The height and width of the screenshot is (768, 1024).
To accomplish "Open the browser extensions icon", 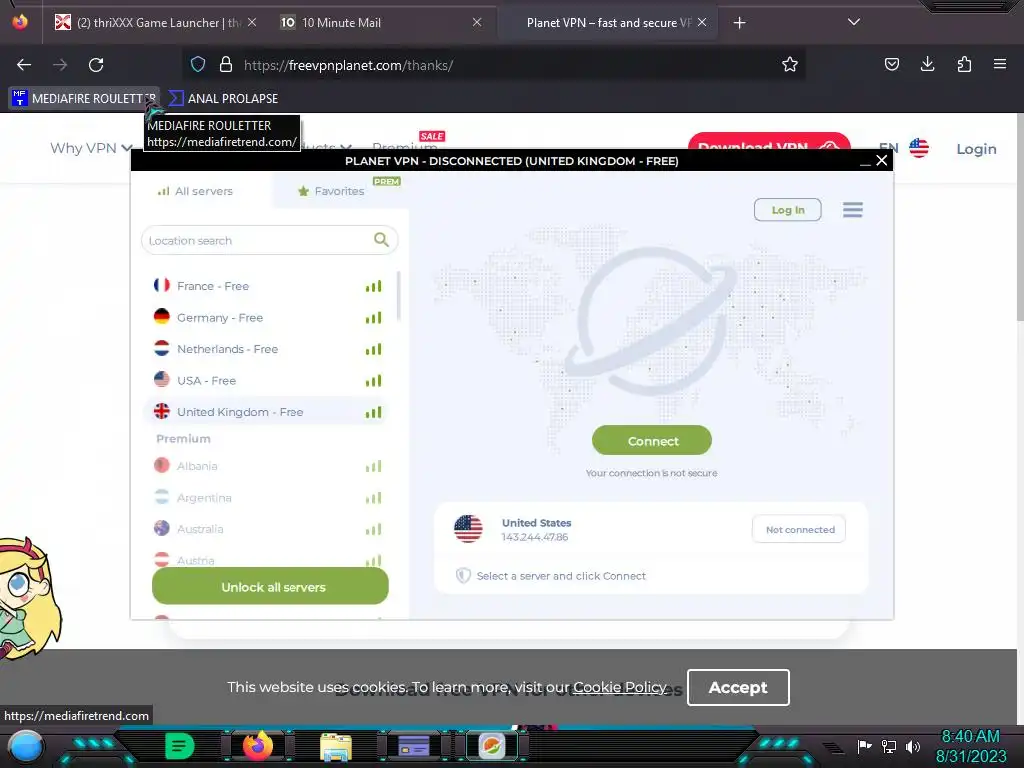I will [x=964, y=65].
